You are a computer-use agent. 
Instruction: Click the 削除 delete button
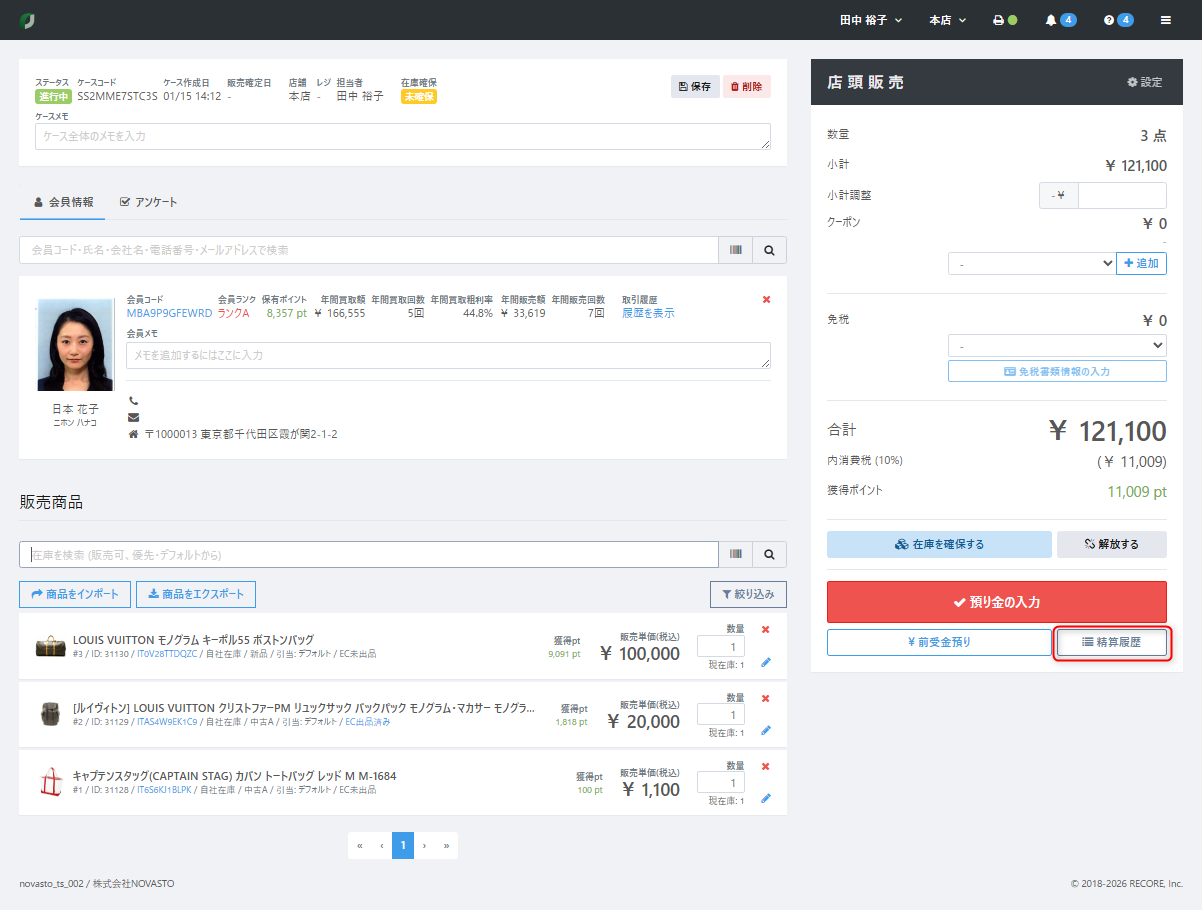pos(747,86)
